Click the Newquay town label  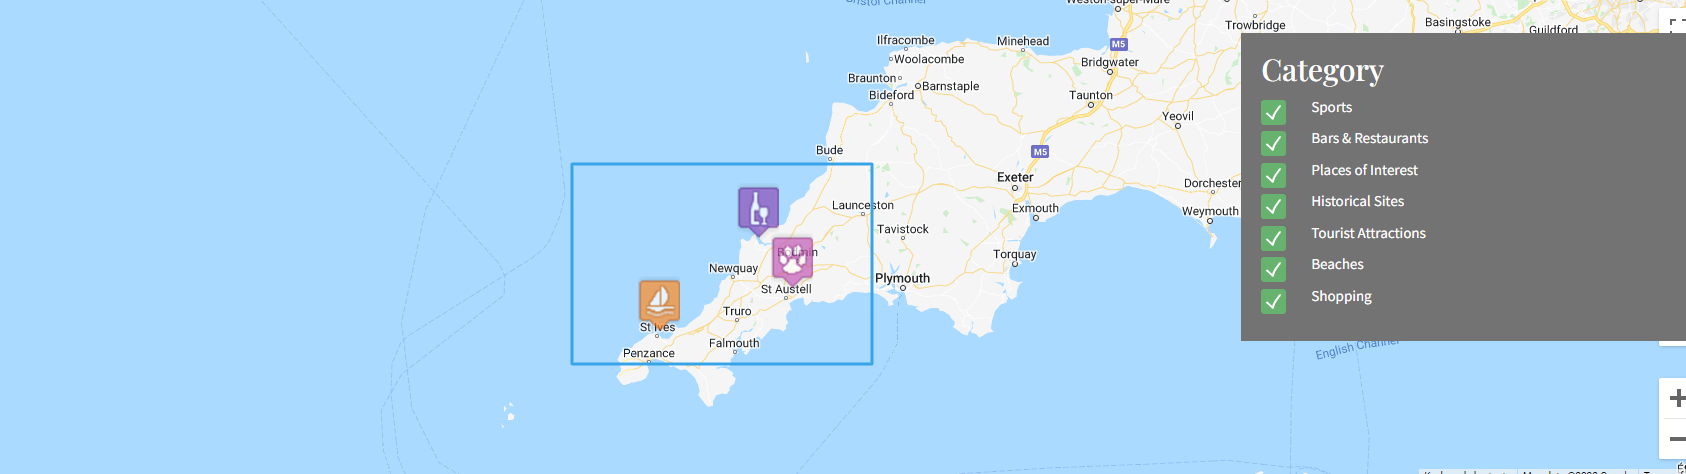point(733,268)
